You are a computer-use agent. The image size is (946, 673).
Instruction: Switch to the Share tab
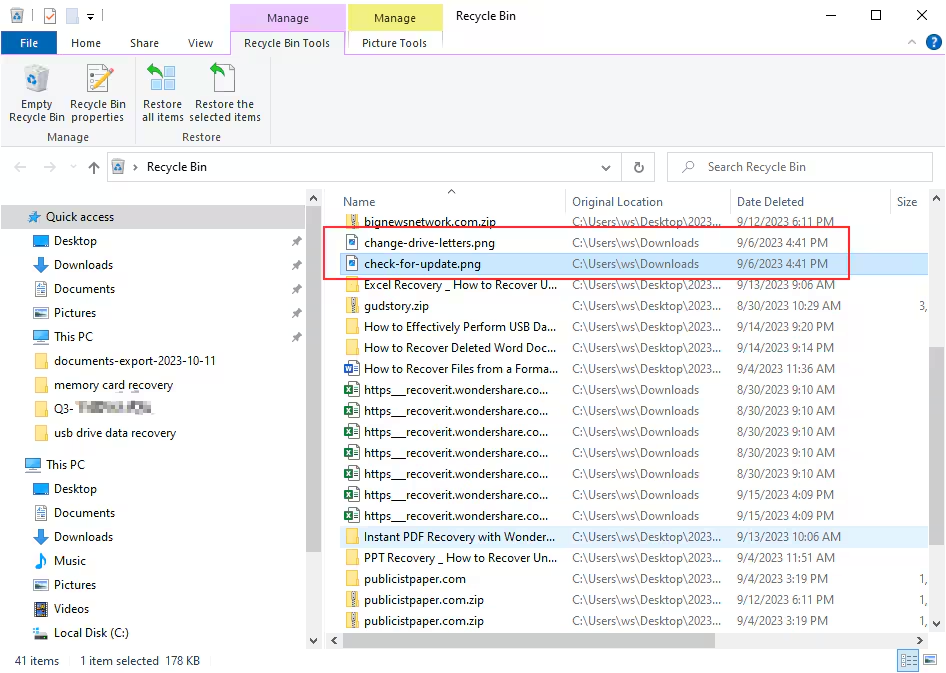(144, 43)
